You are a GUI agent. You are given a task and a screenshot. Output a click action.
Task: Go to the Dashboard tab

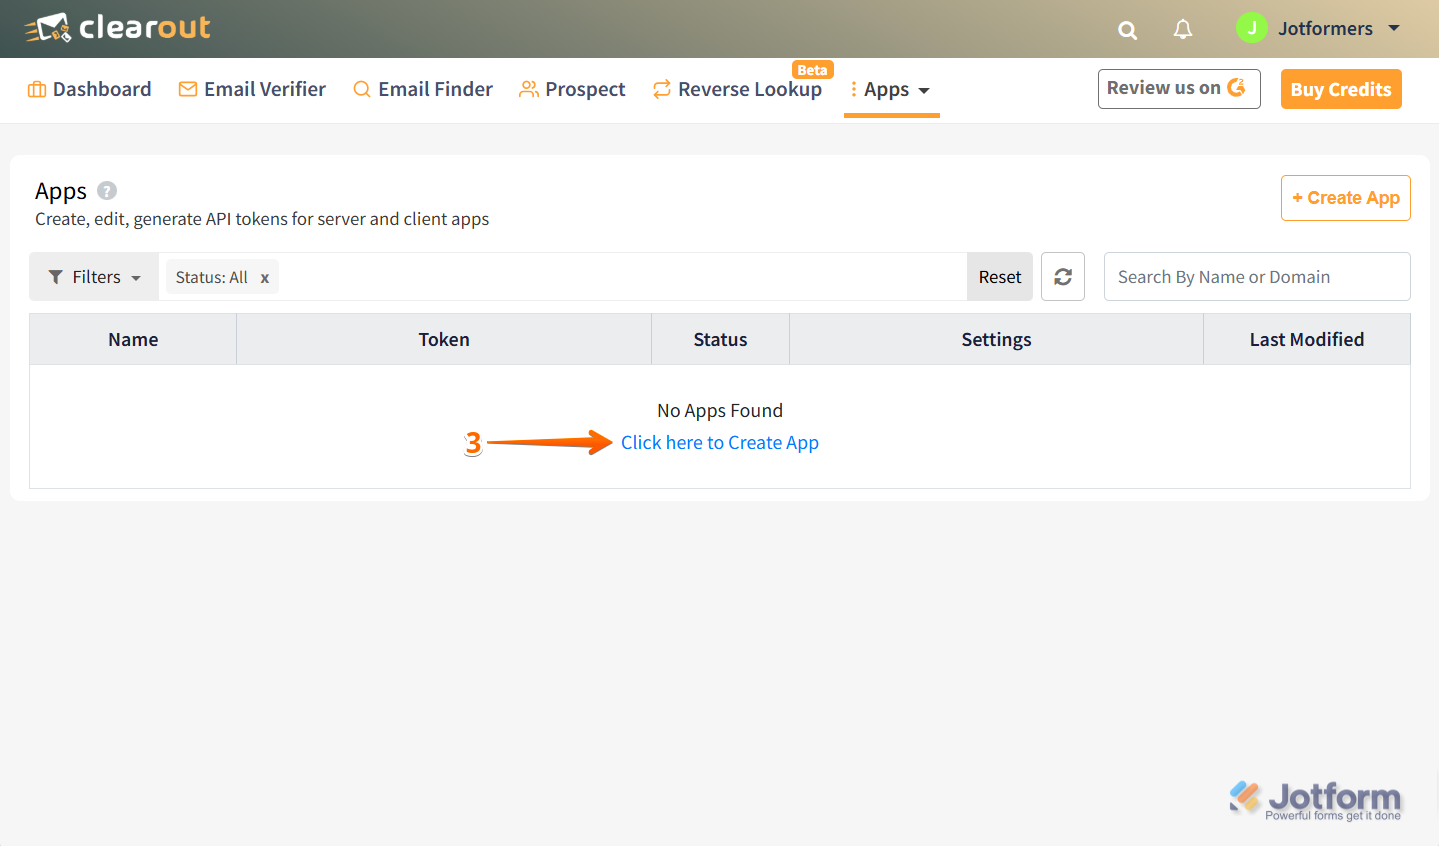pos(90,89)
